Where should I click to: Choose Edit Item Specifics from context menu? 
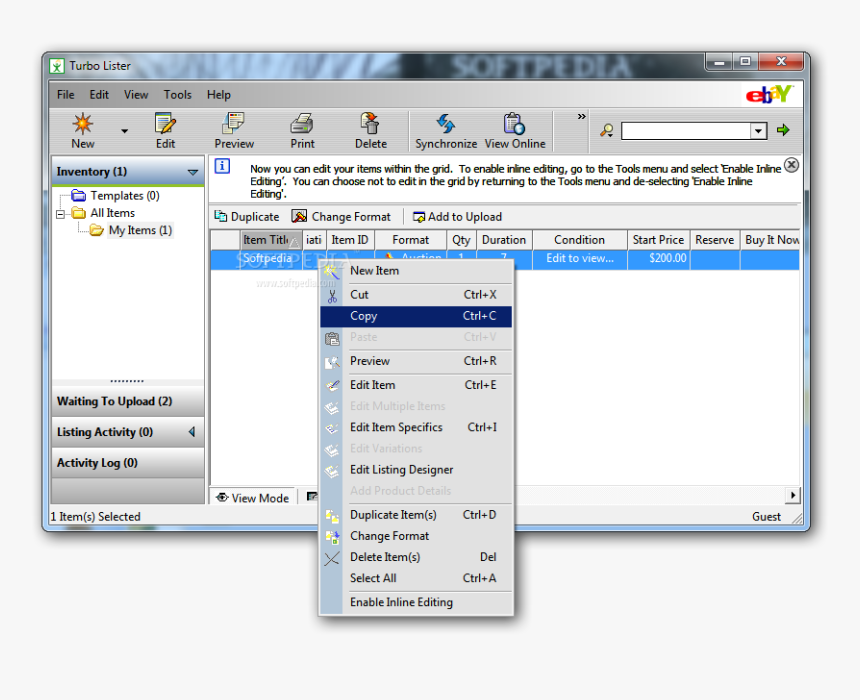[x=416, y=427]
